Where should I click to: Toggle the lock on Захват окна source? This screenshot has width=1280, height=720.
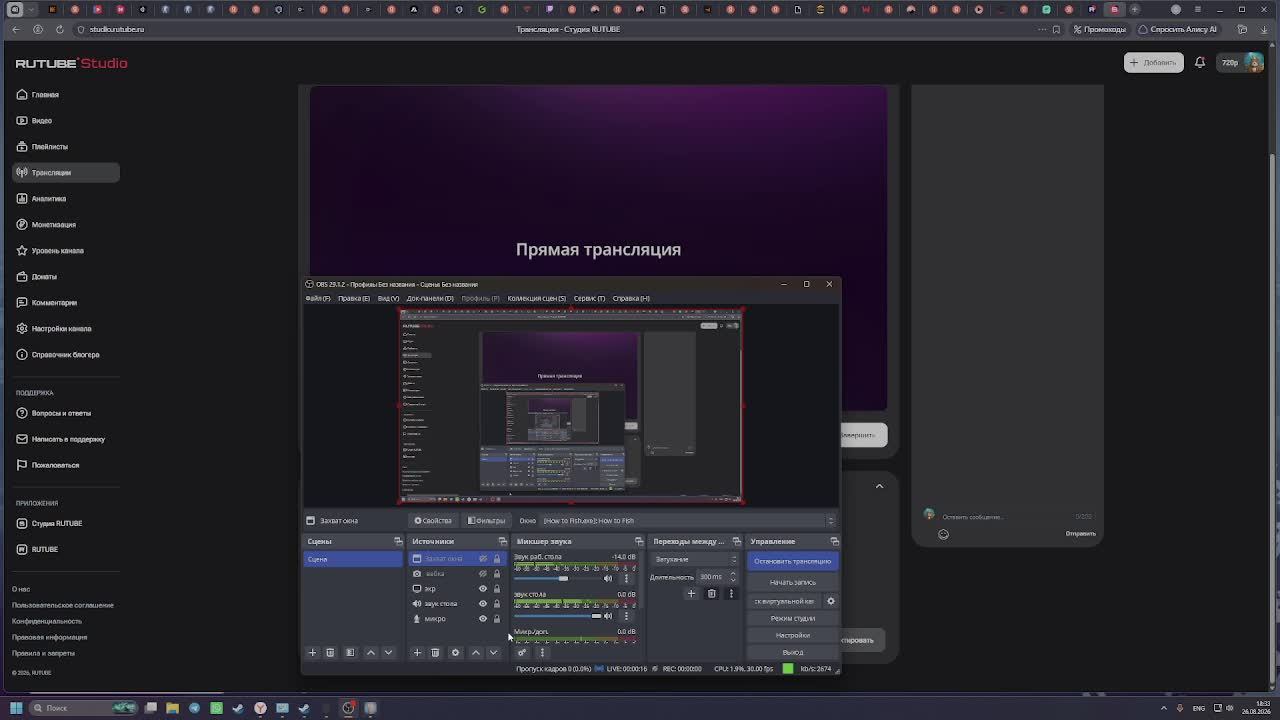coord(497,559)
